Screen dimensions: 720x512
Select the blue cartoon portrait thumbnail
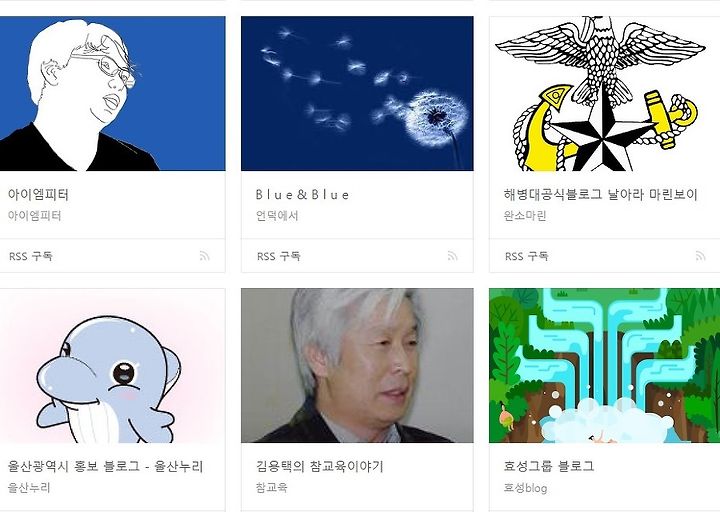[x=112, y=94]
